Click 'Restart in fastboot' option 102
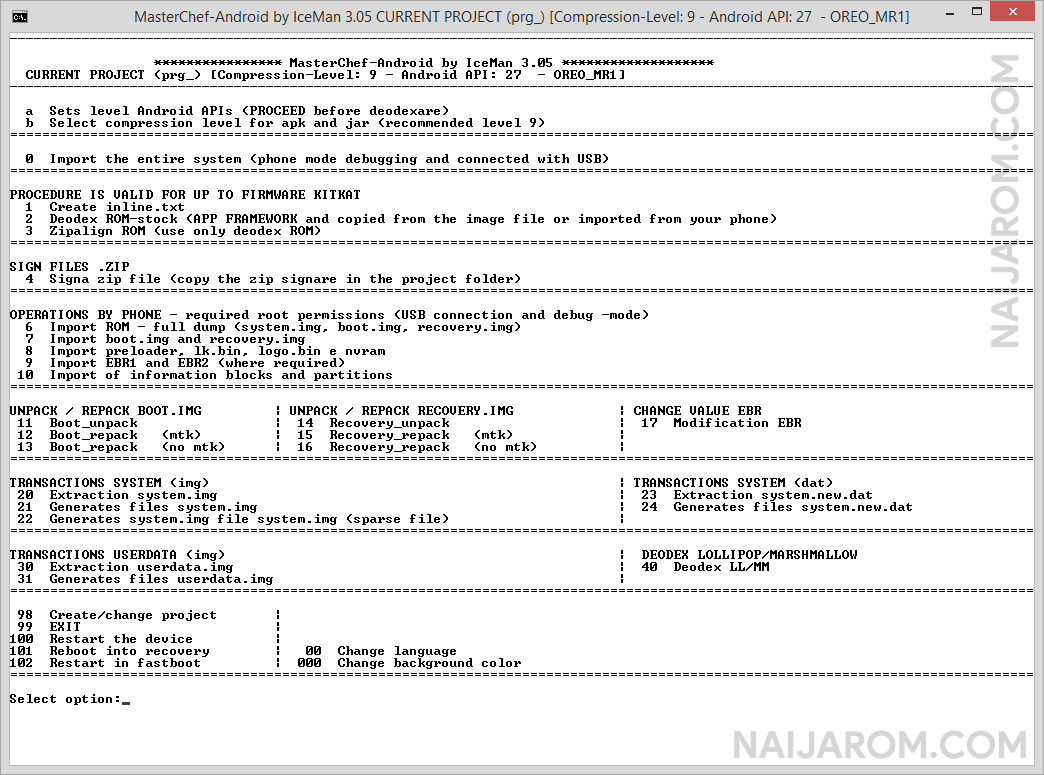 (105, 662)
